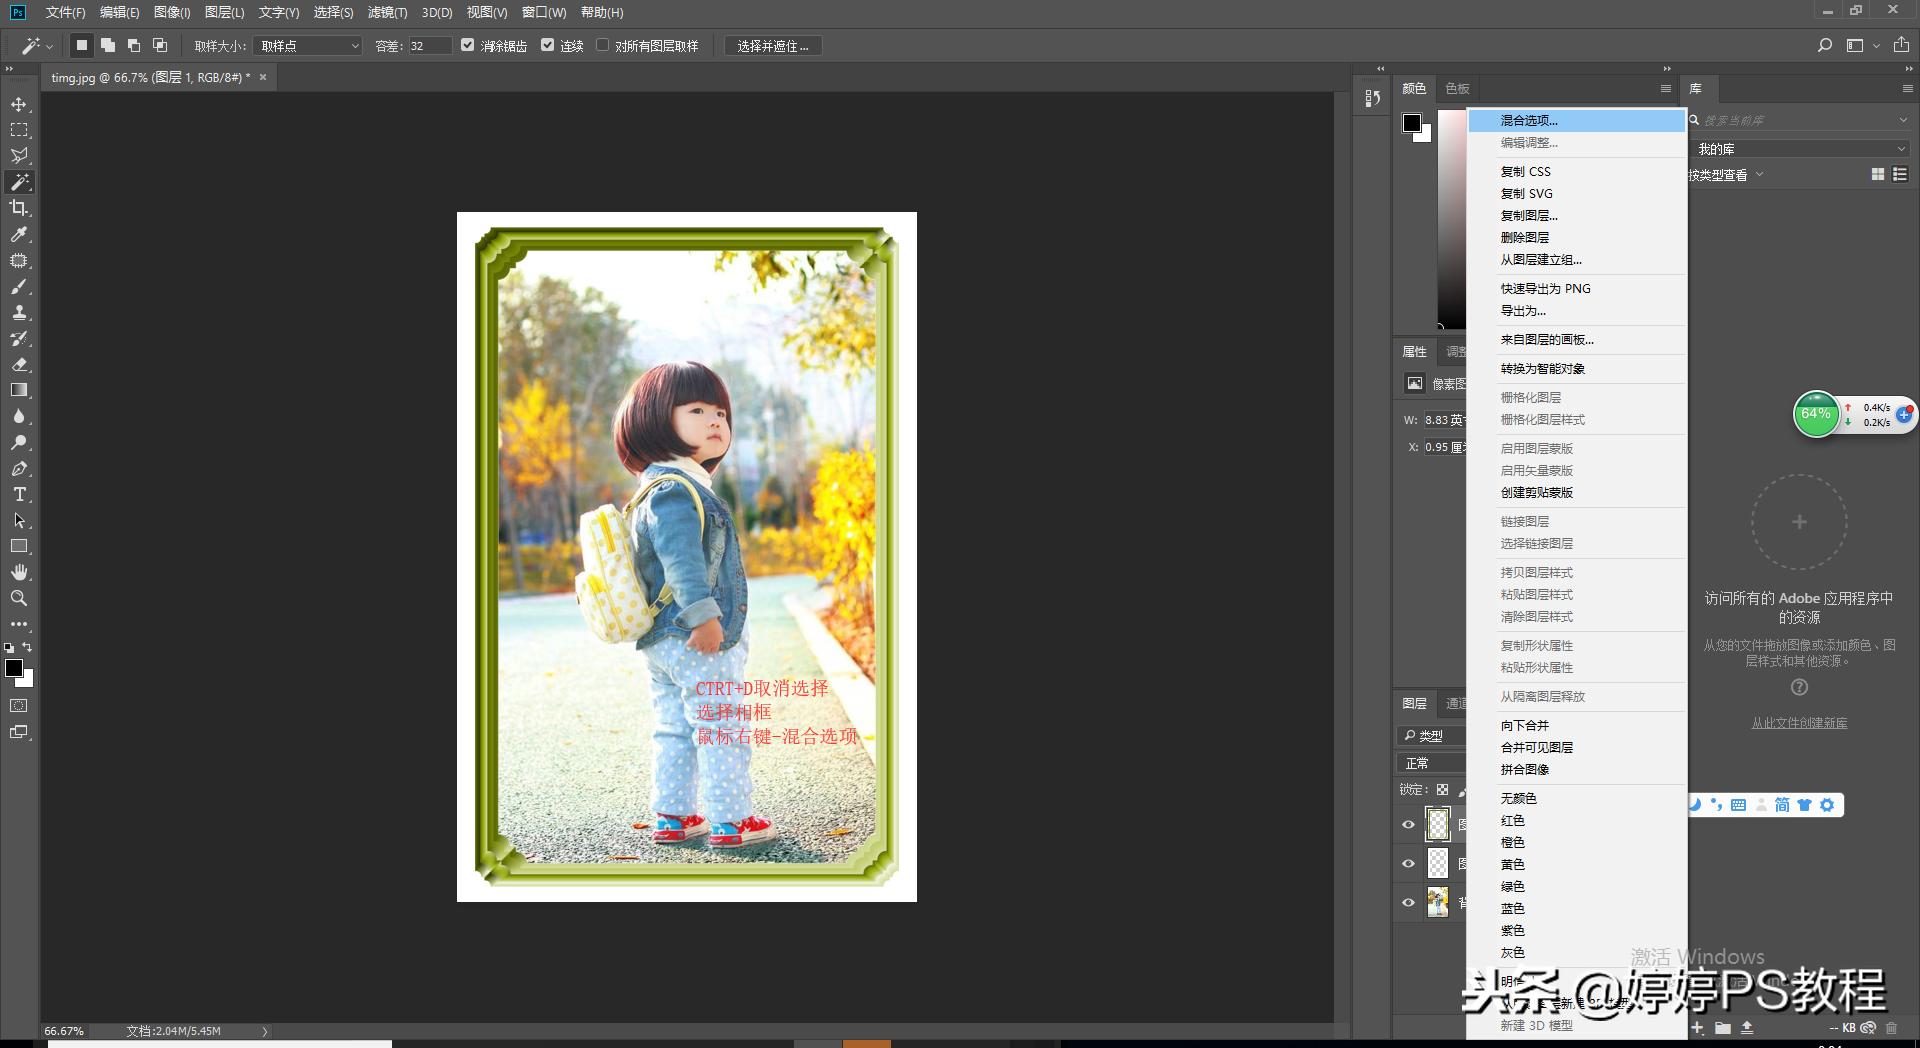Select the Crop tool
Screen dimensions: 1920x1048
click(x=19, y=208)
